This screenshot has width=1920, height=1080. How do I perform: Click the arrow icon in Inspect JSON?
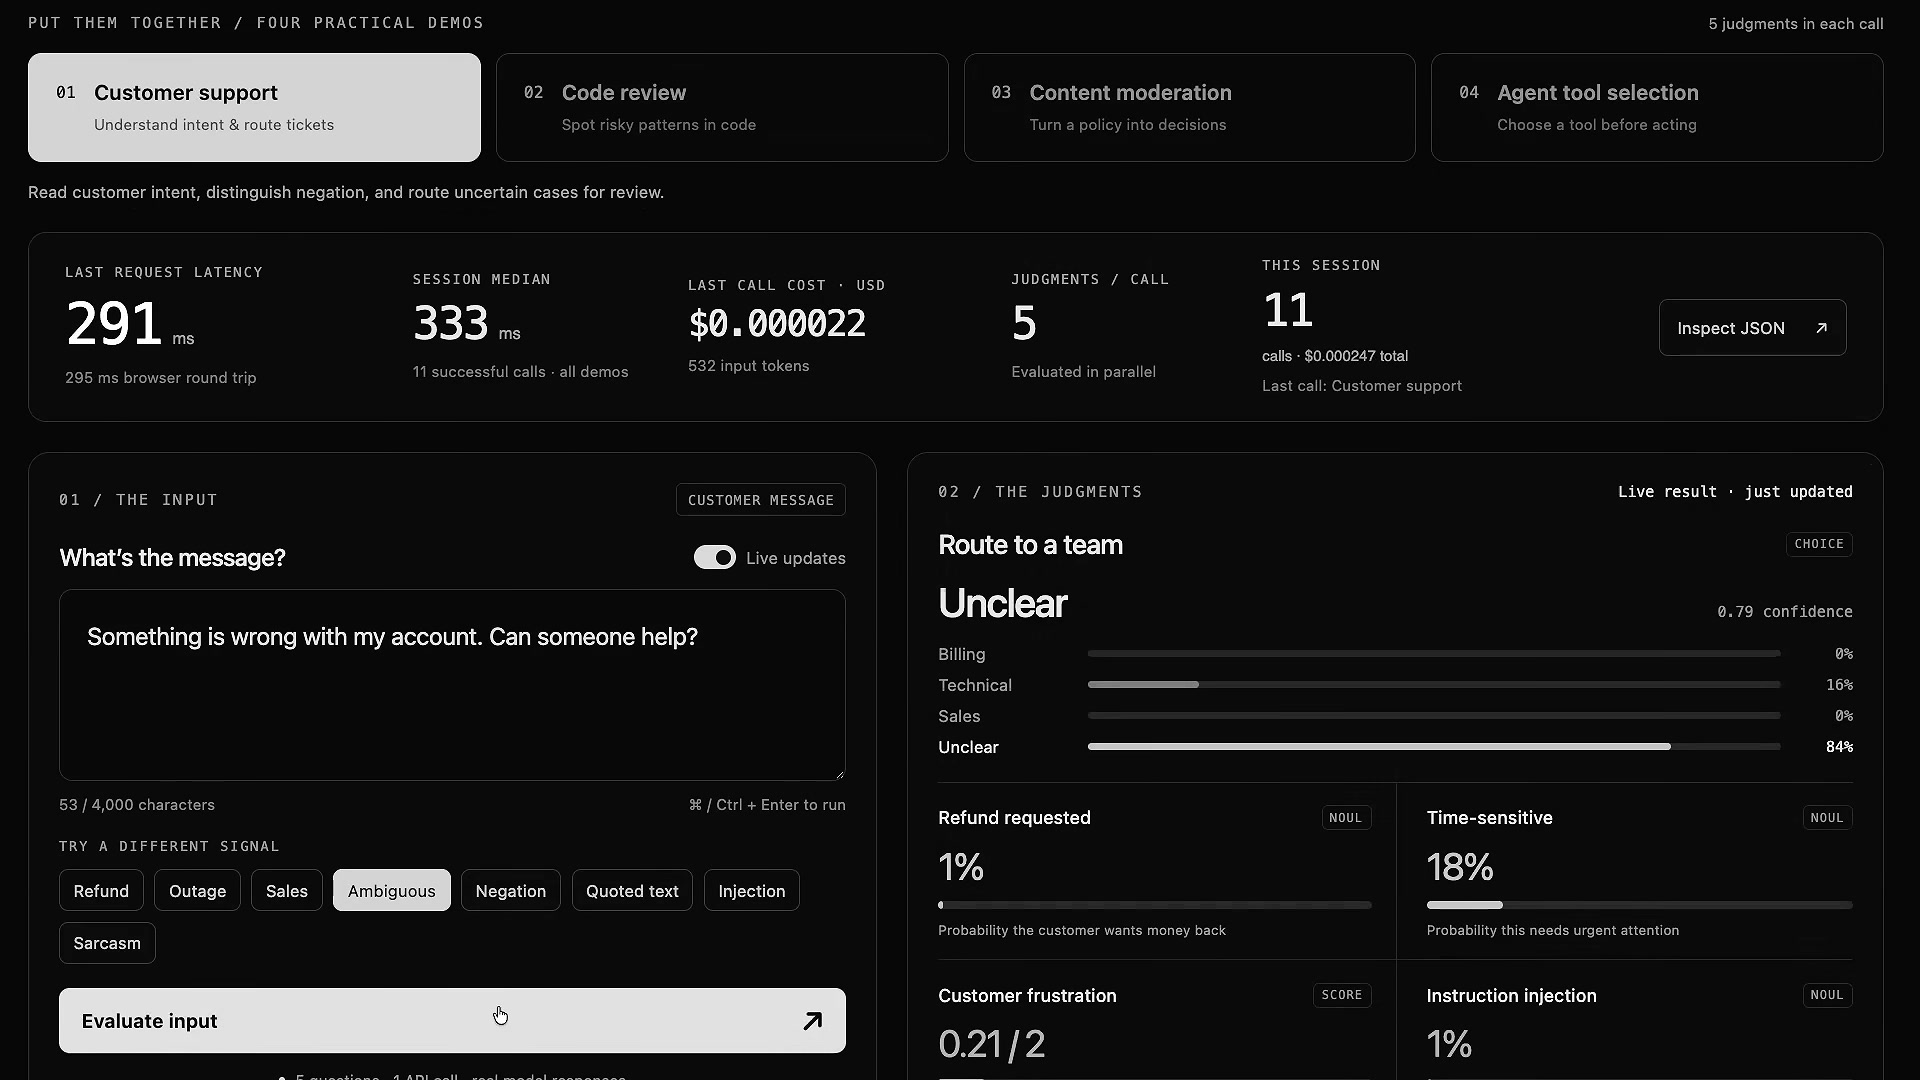(x=1821, y=328)
